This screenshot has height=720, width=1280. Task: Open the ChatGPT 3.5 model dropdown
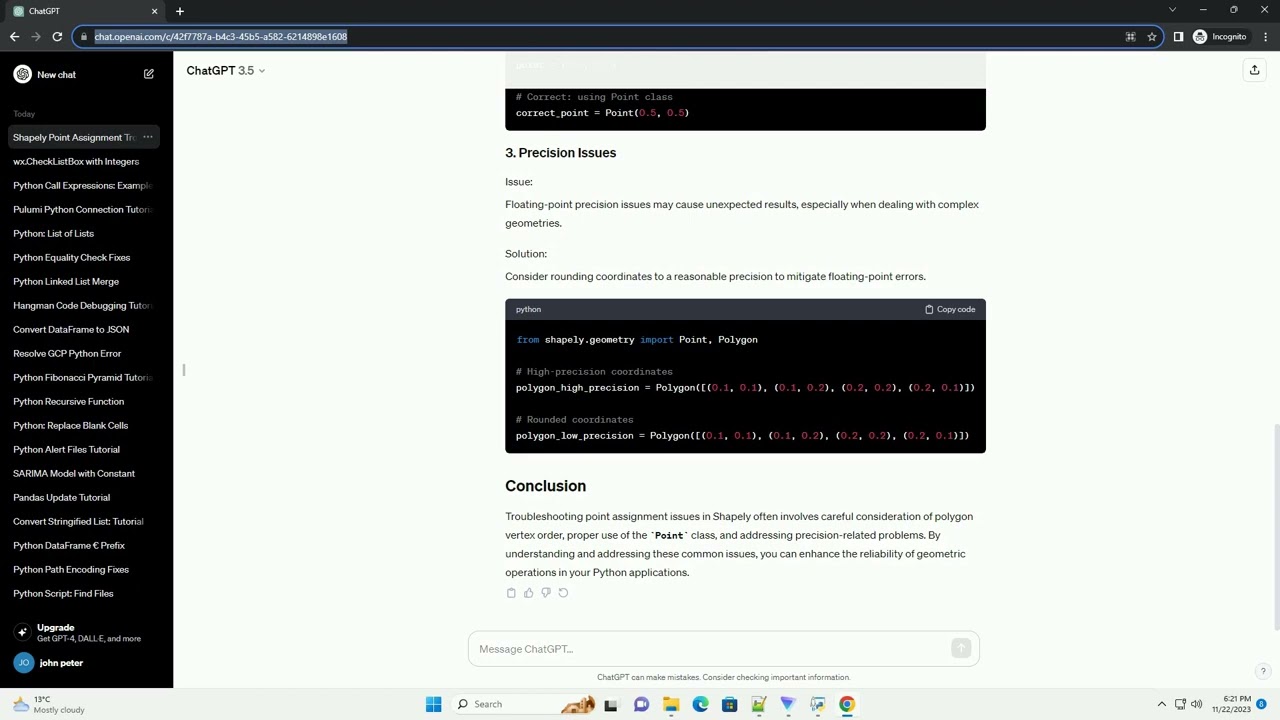(226, 70)
